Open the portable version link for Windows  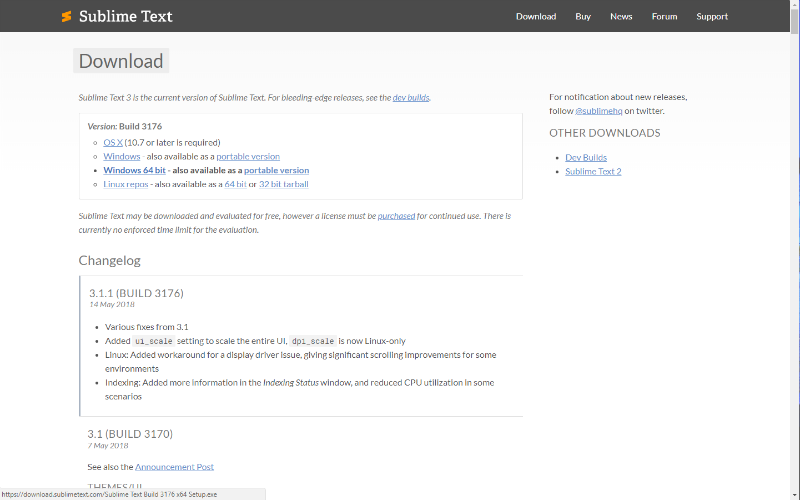point(248,156)
